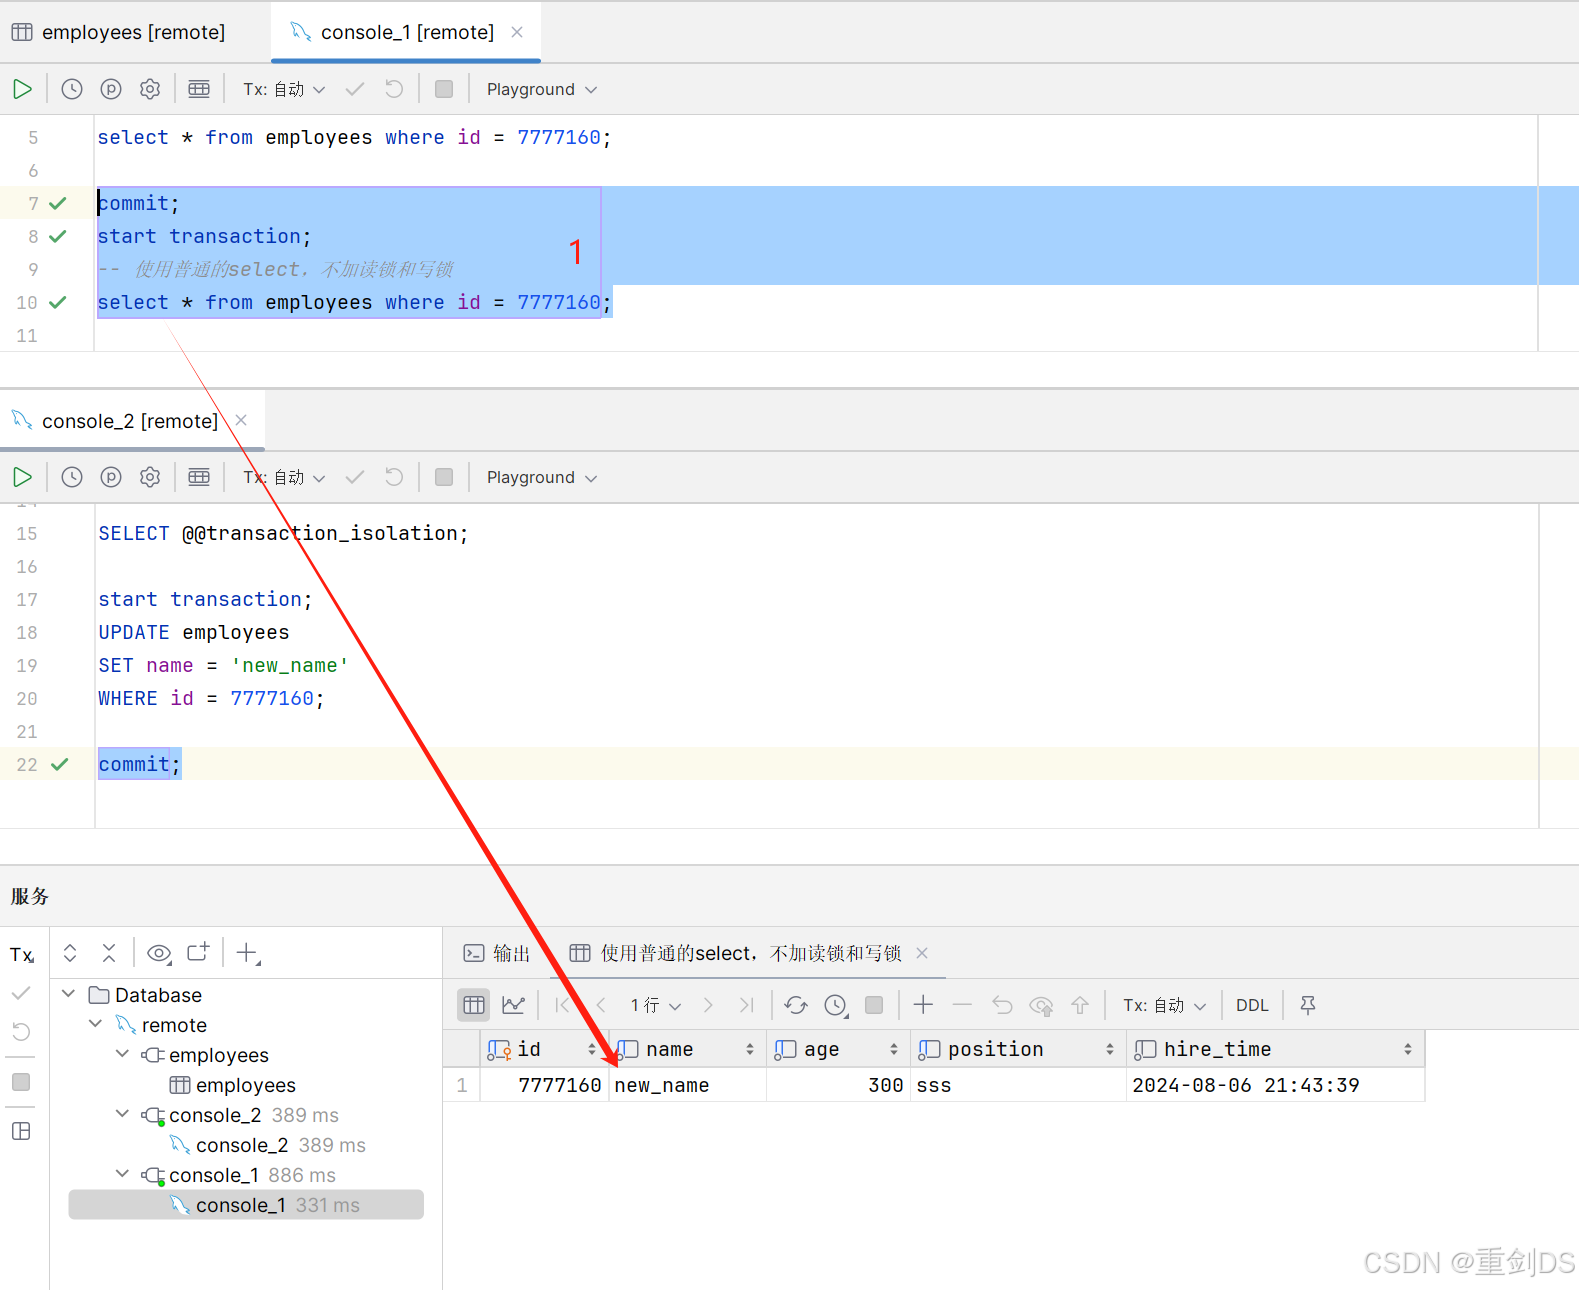Switch to table view in results toolbar
This screenshot has width=1579, height=1290.
pos(474,1005)
